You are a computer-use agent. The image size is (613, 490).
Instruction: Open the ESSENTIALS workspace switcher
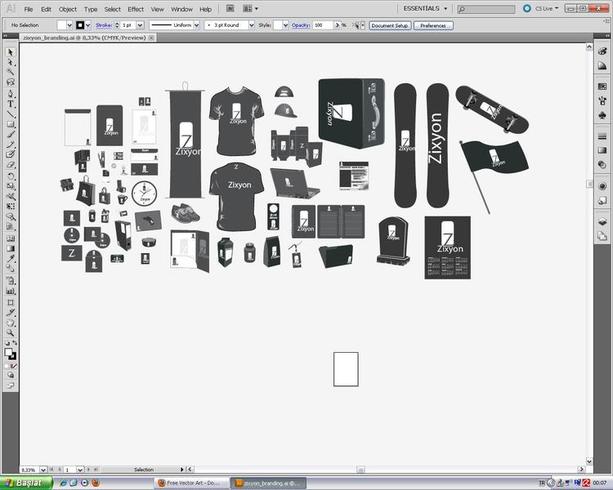coord(425,9)
